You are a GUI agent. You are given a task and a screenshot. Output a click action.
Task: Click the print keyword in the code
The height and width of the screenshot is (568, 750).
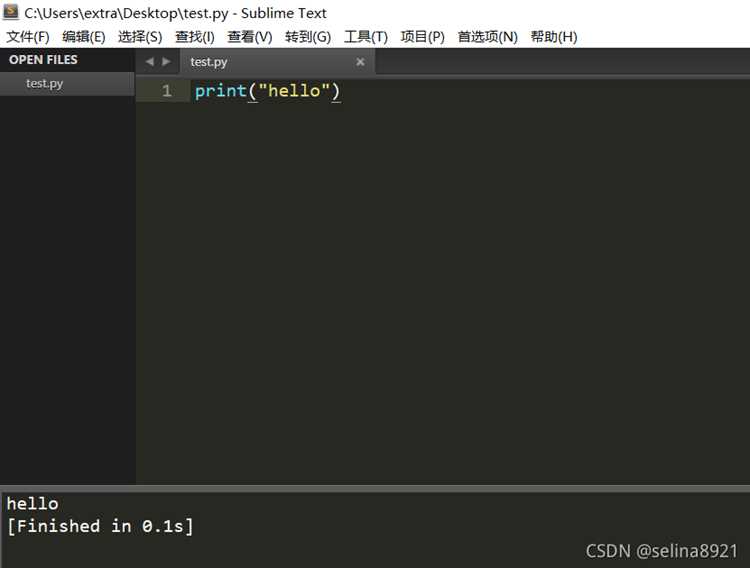coord(221,90)
